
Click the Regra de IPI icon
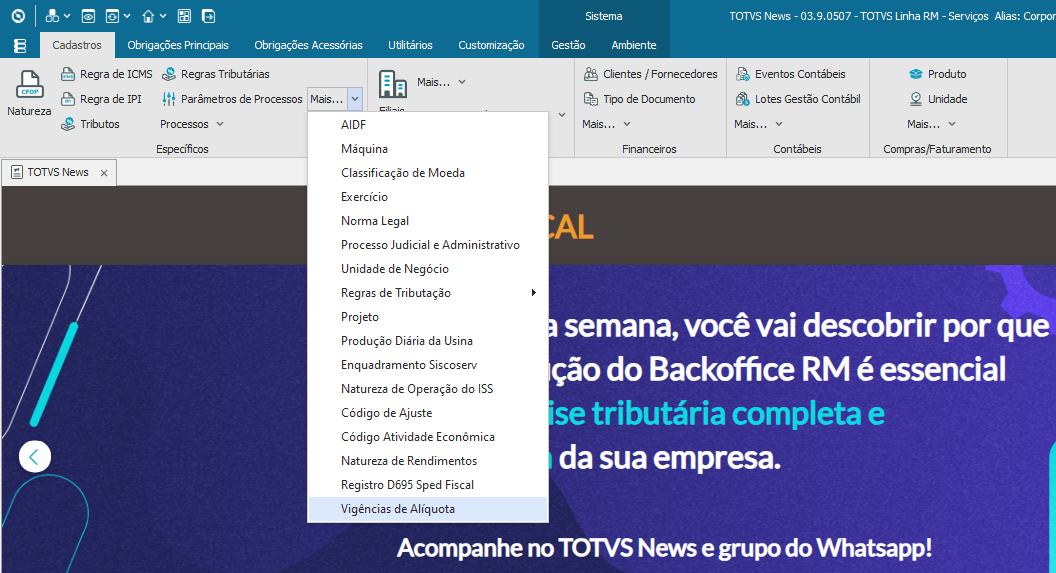(x=67, y=99)
